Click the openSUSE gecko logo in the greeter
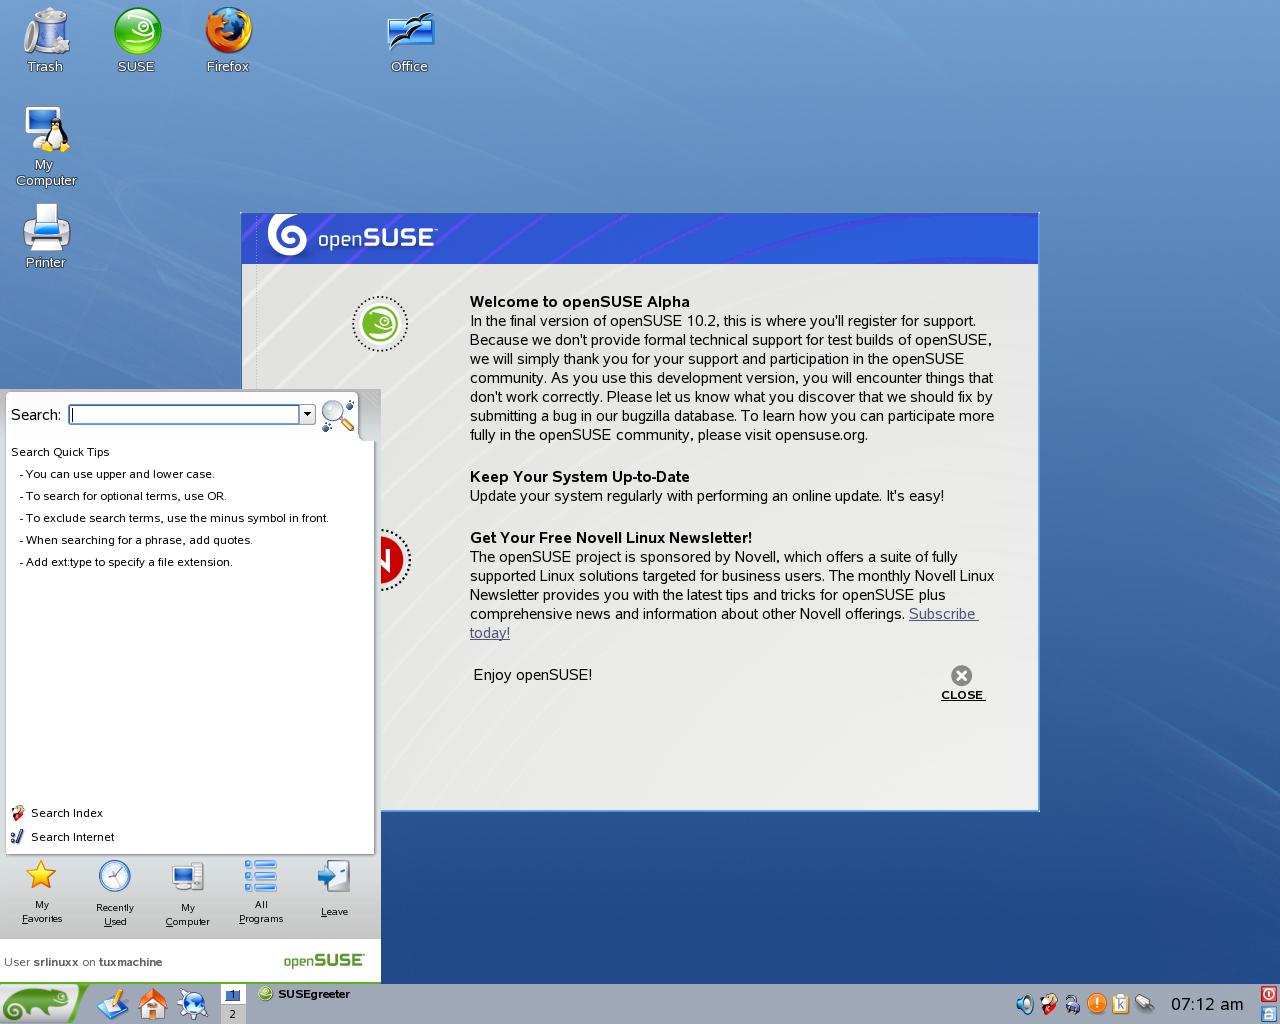Viewport: 1280px width, 1024px height. tap(380, 324)
